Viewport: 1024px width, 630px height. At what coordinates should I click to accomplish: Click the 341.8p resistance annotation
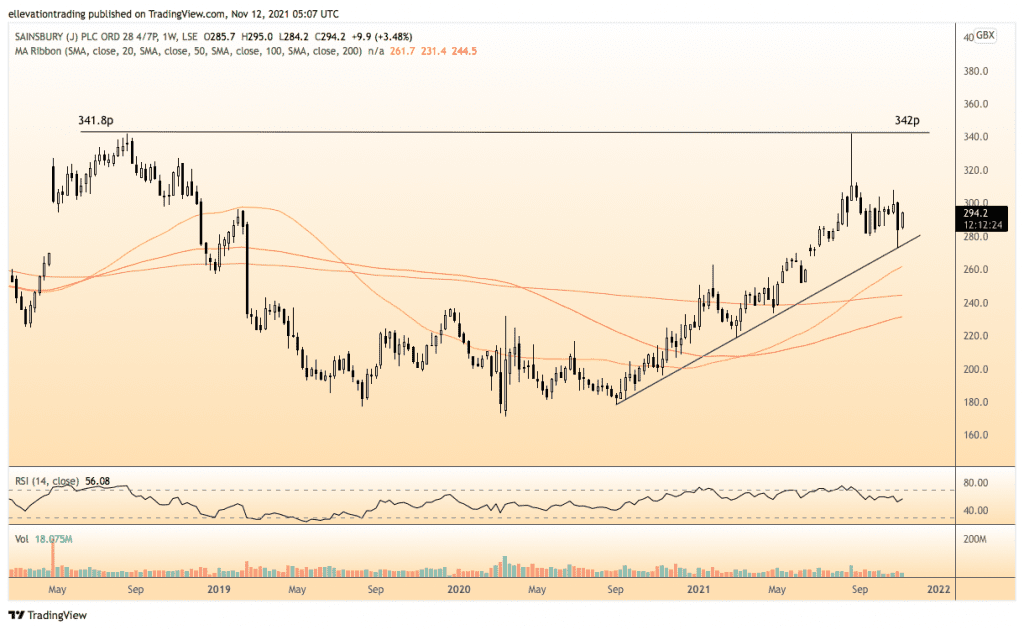pos(95,120)
